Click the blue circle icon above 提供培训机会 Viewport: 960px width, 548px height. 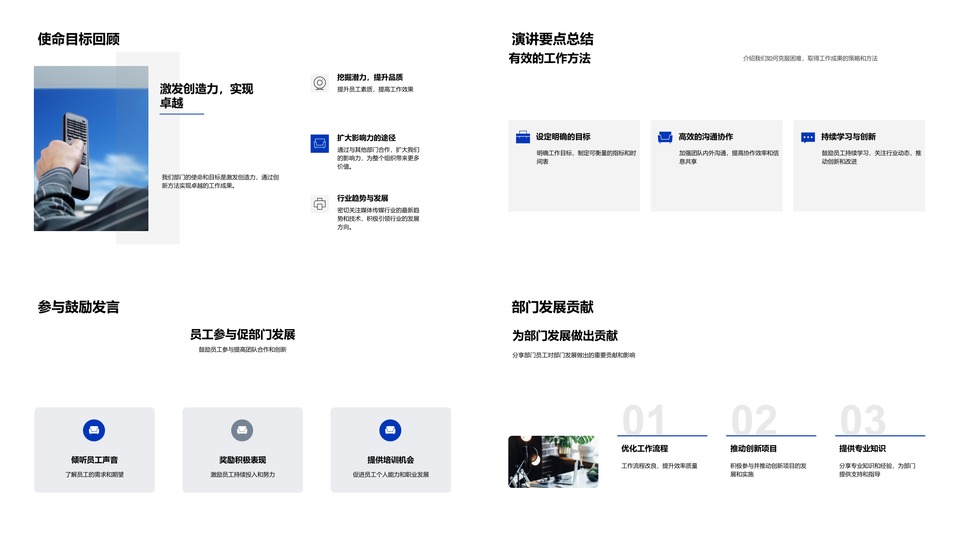point(390,430)
